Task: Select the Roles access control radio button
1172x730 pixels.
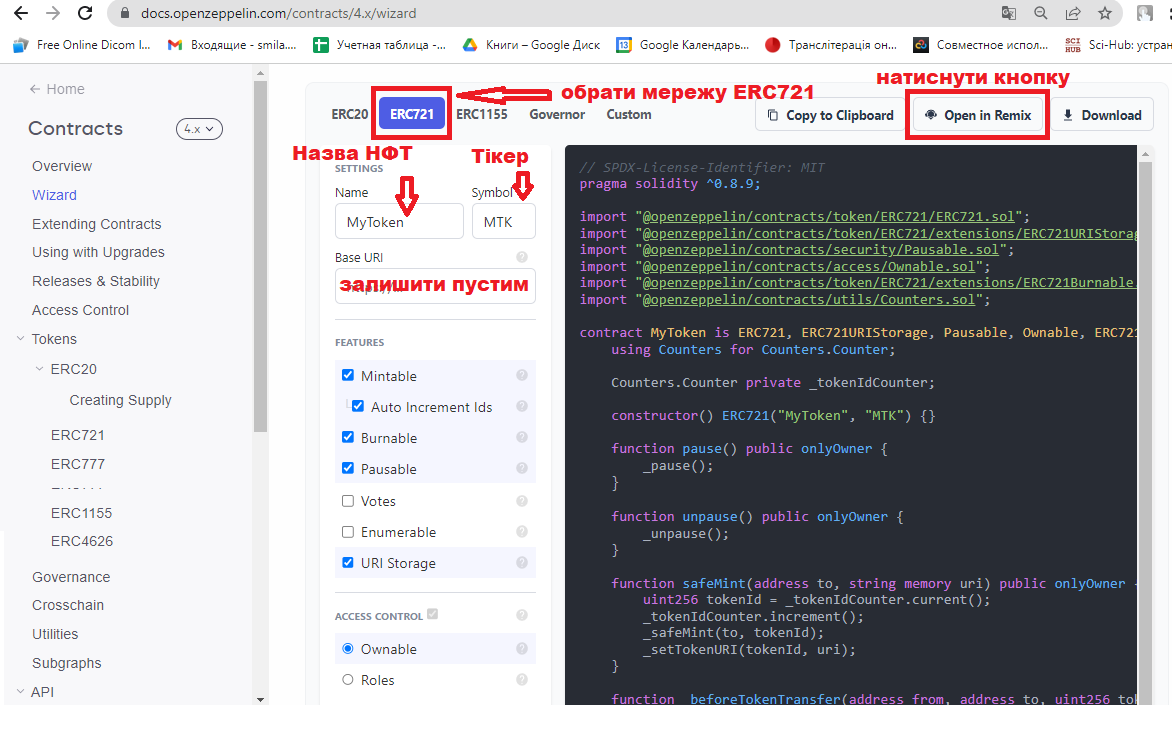Action: tap(348, 680)
